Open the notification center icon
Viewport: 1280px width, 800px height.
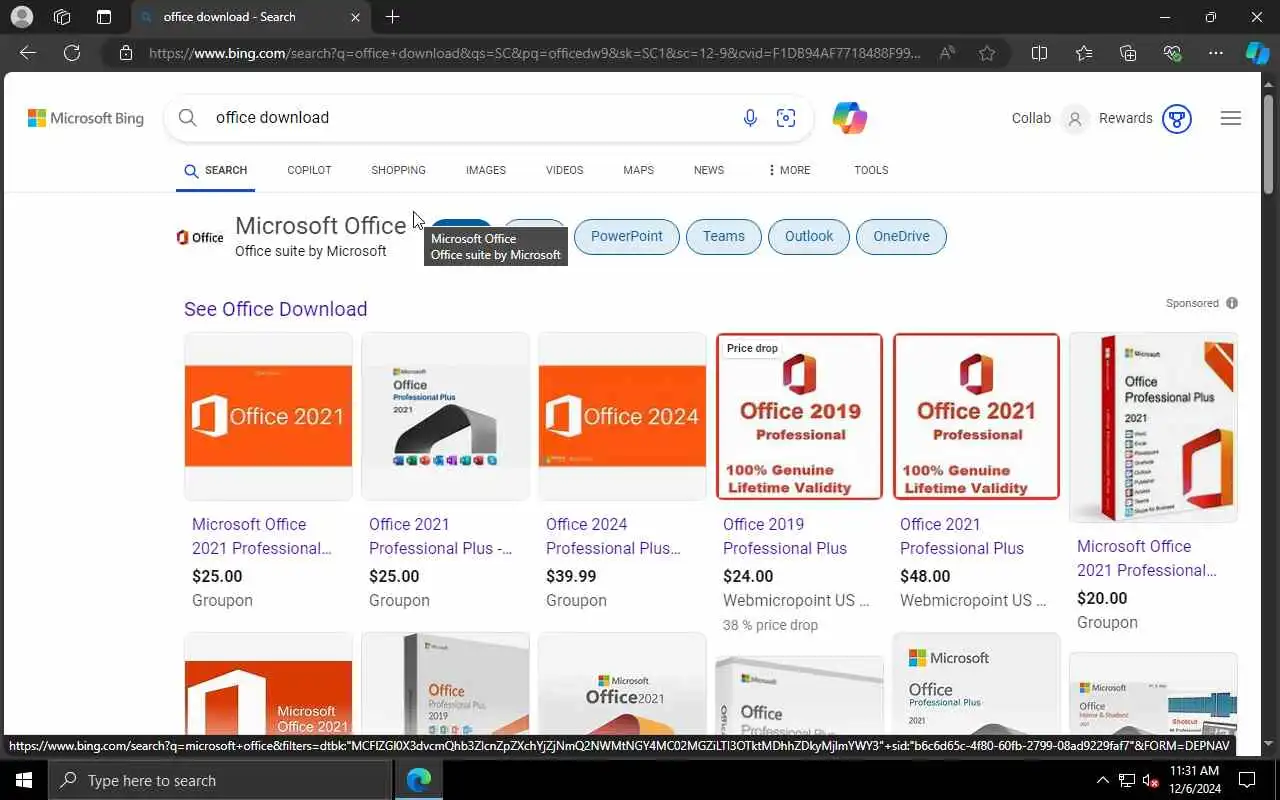click(1248, 780)
